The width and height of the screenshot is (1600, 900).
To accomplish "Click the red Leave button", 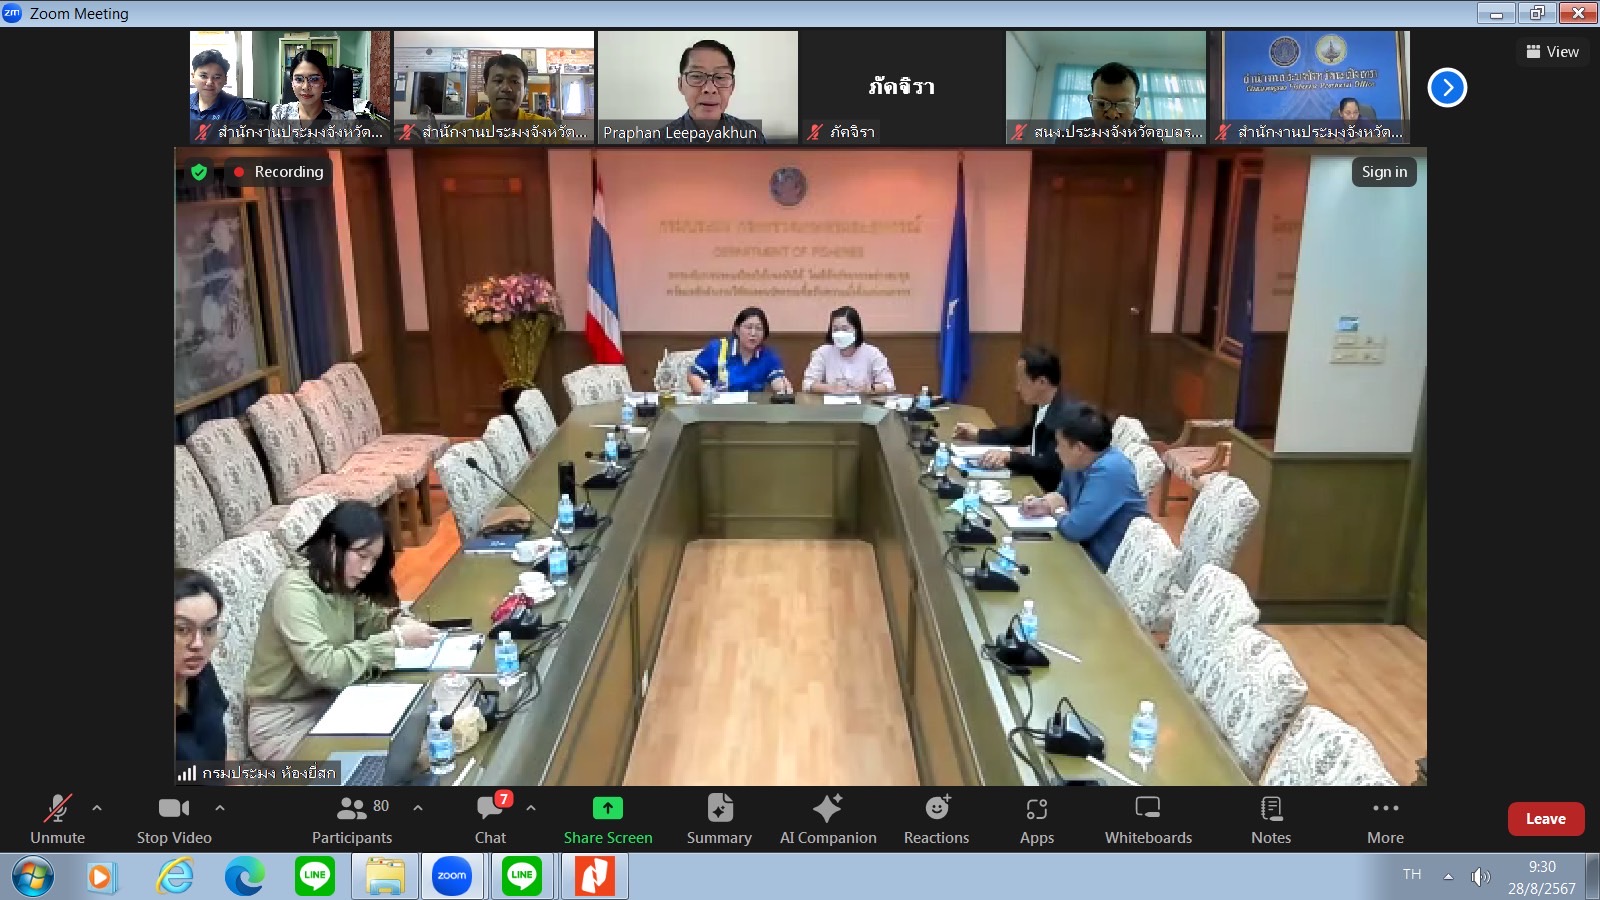I will point(1546,819).
